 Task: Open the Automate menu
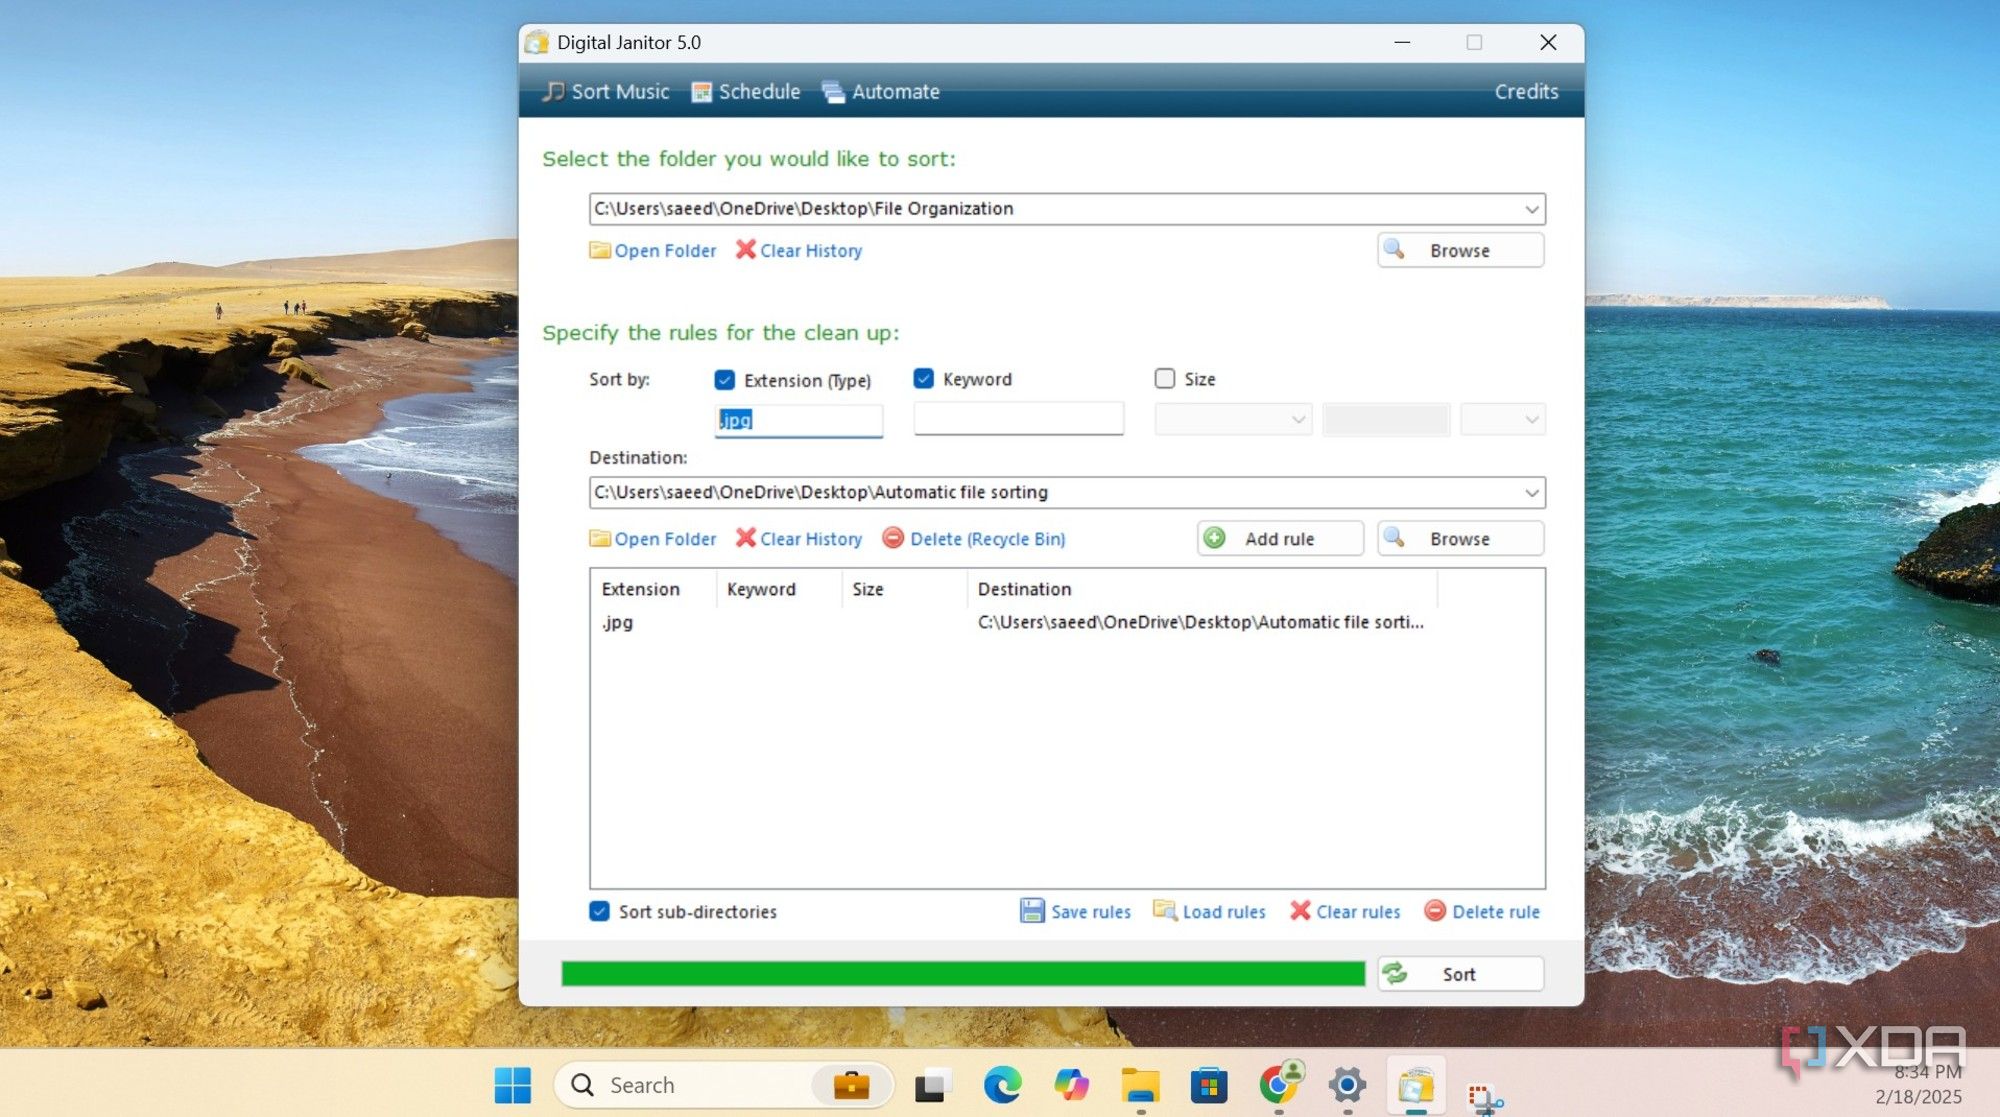click(x=881, y=92)
